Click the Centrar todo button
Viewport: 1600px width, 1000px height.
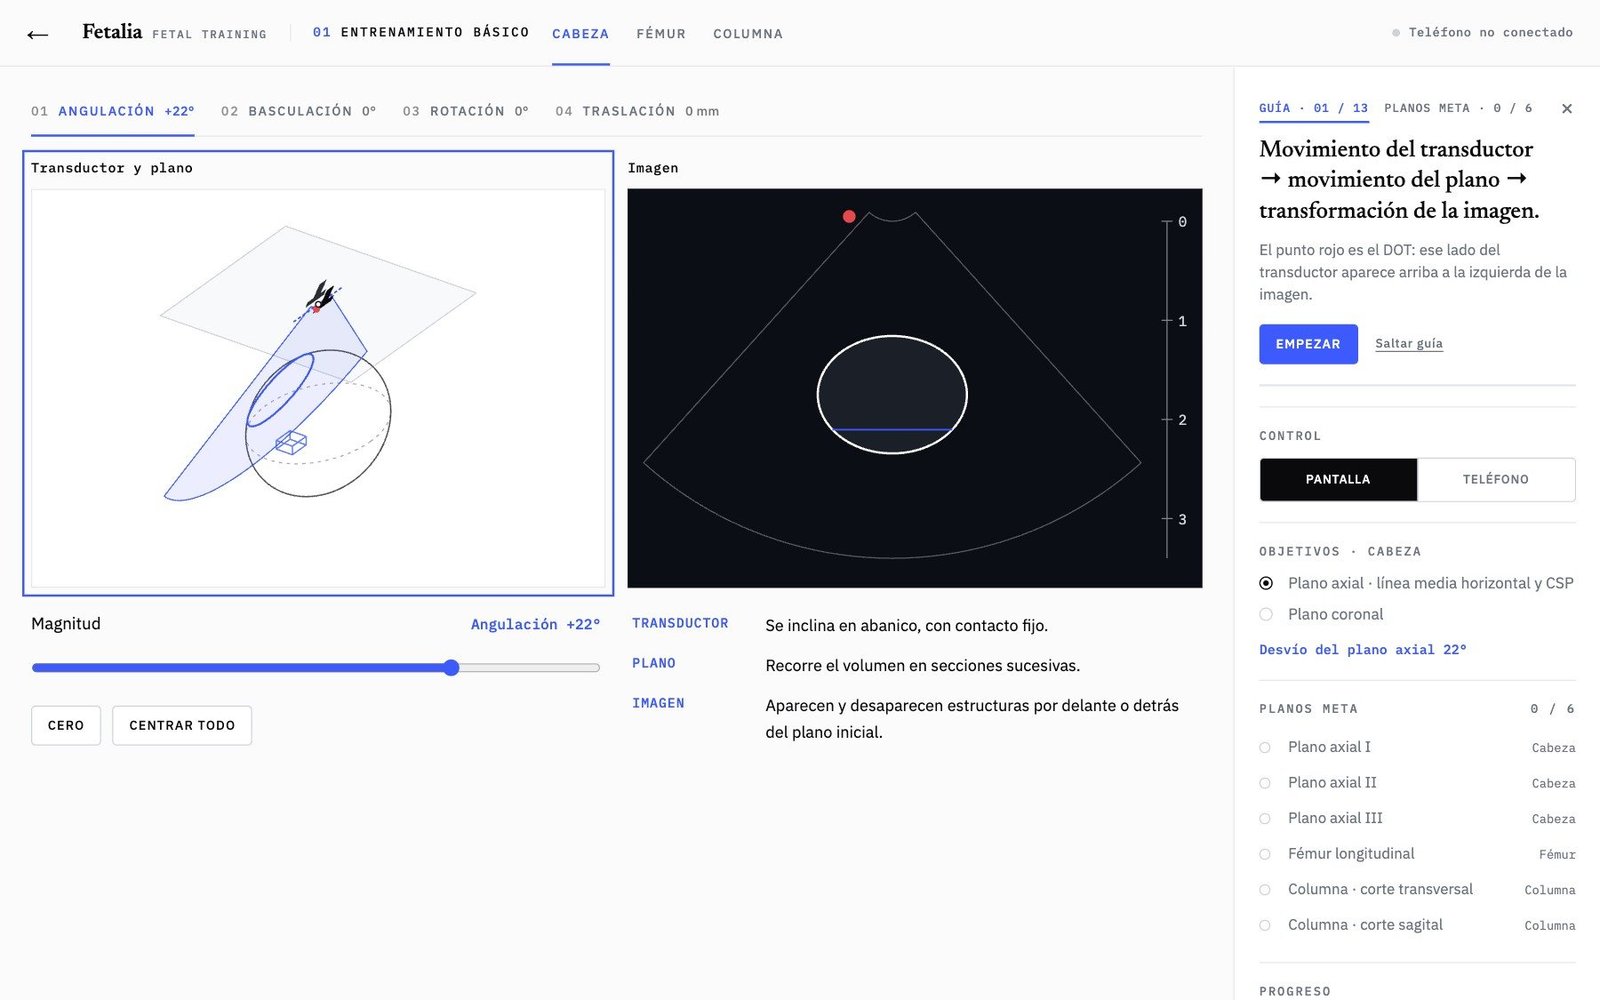(x=182, y=726)
